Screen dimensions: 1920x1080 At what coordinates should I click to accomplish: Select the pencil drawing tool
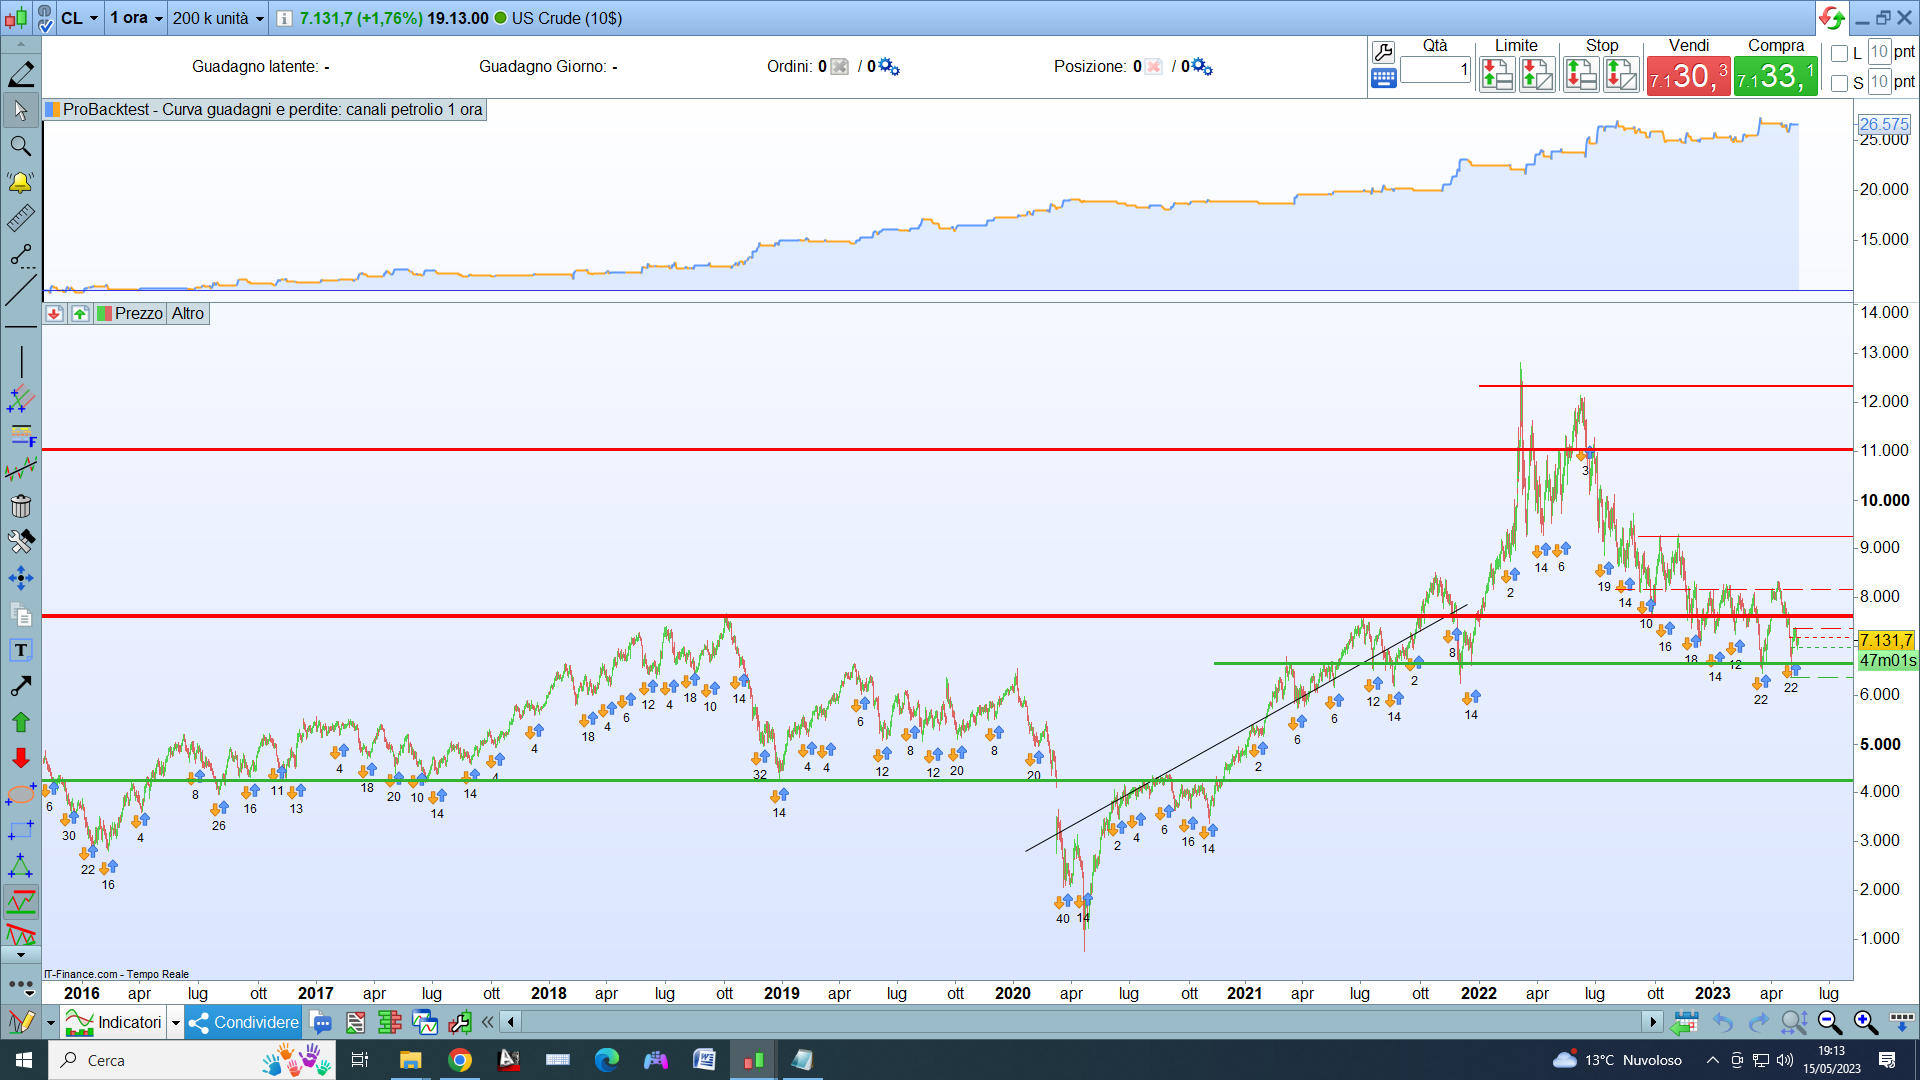21,74
